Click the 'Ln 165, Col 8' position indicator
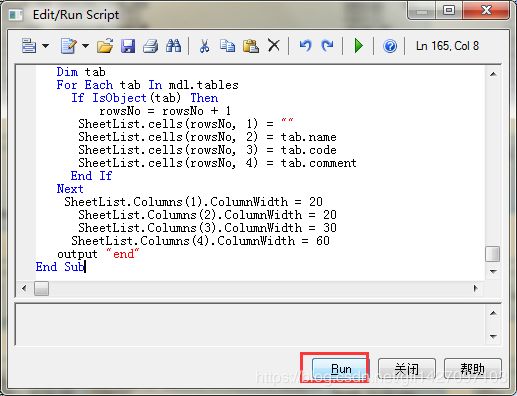Screen dimensions: 517x396 coord(447,46)
